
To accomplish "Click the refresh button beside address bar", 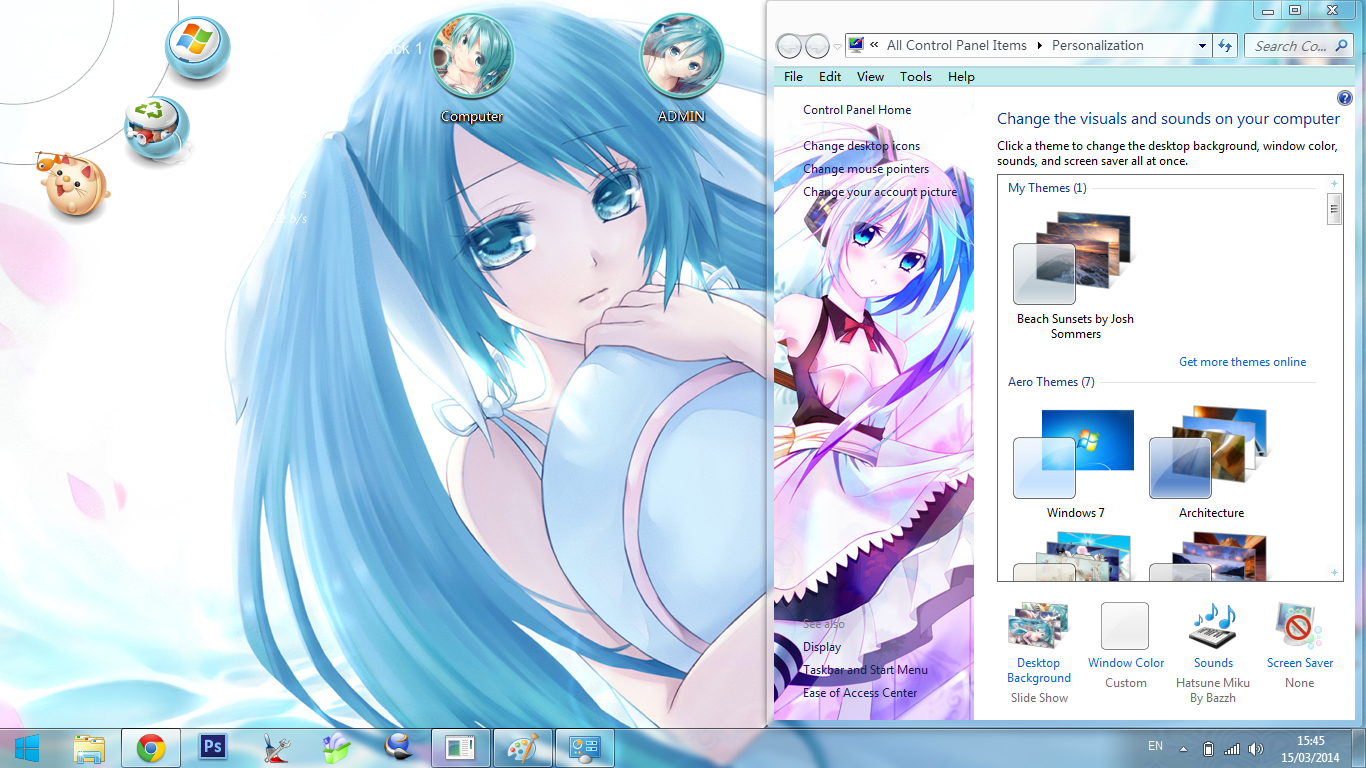I will [1225, 45].
